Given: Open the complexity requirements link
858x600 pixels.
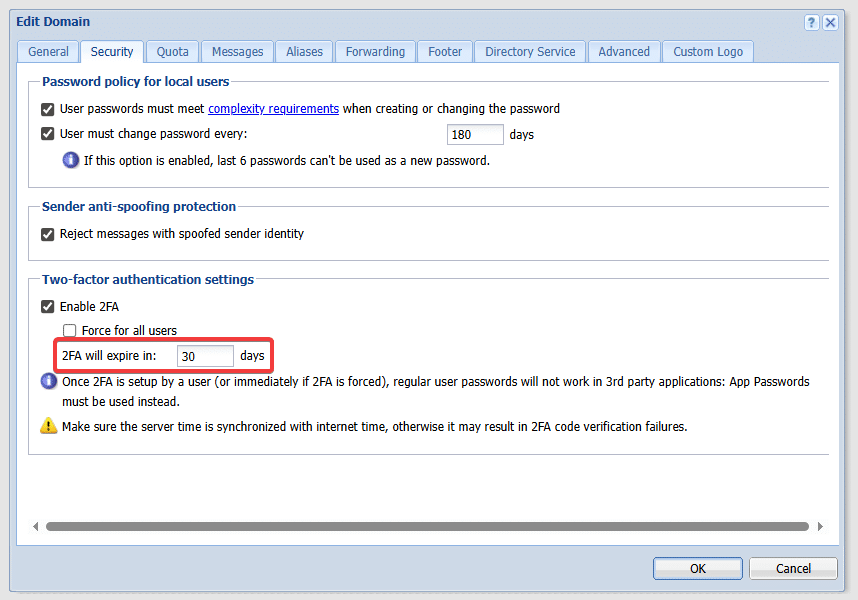Looking at the screenshot, I should pyautogui.click(x=273, y=109).
